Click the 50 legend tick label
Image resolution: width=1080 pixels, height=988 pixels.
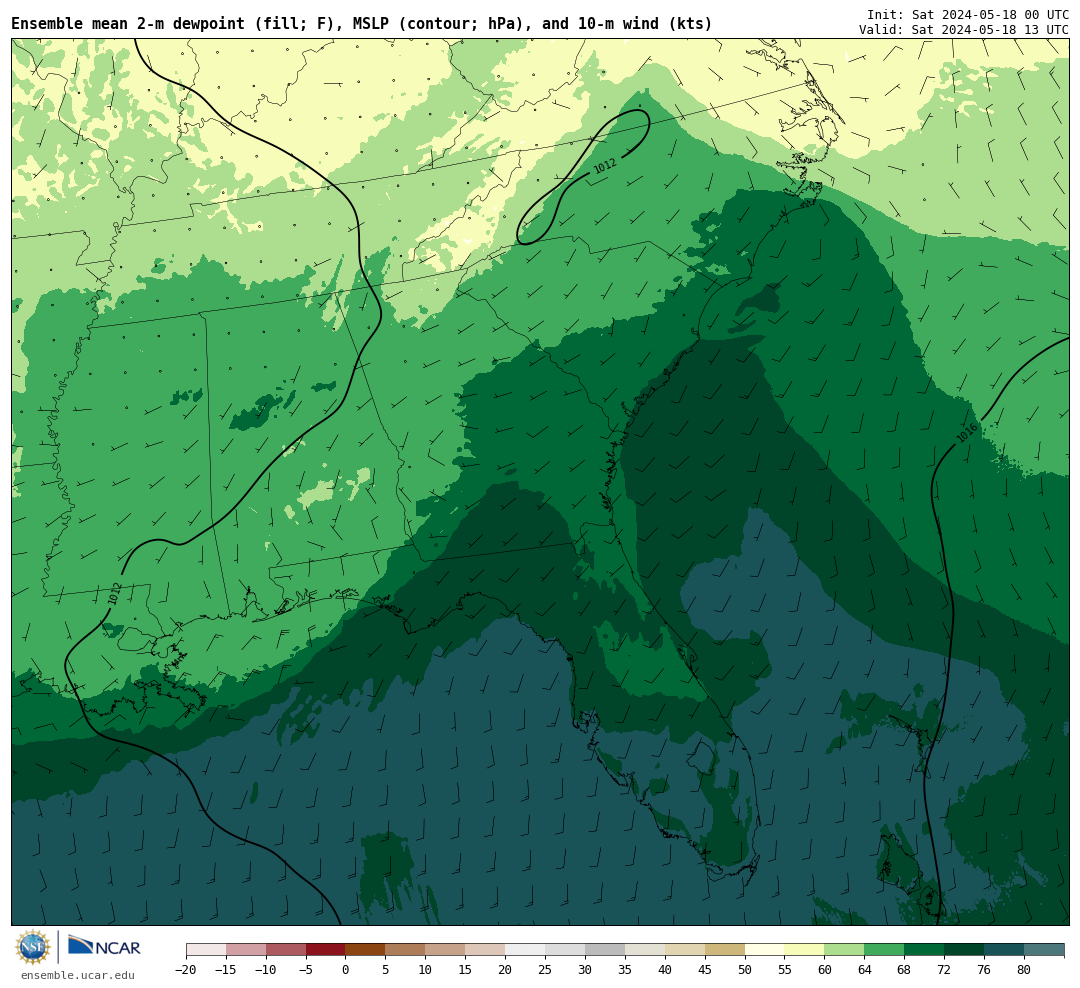pos(745,970)
